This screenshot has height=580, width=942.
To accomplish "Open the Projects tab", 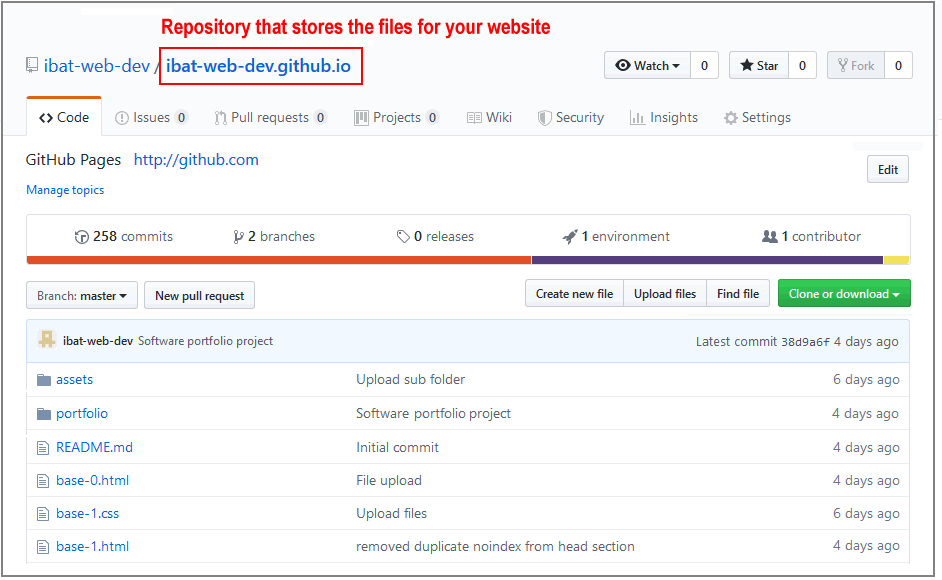I will [x=397, y=118].
